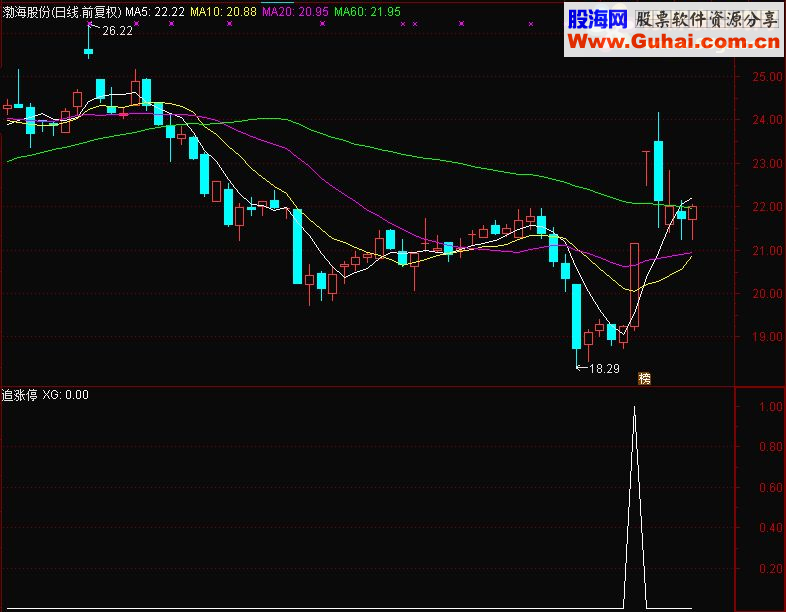This screenshot has width=786, height=612.
Task: Click the 1.00 indicator axis label
Action: [x=771, y=406]
